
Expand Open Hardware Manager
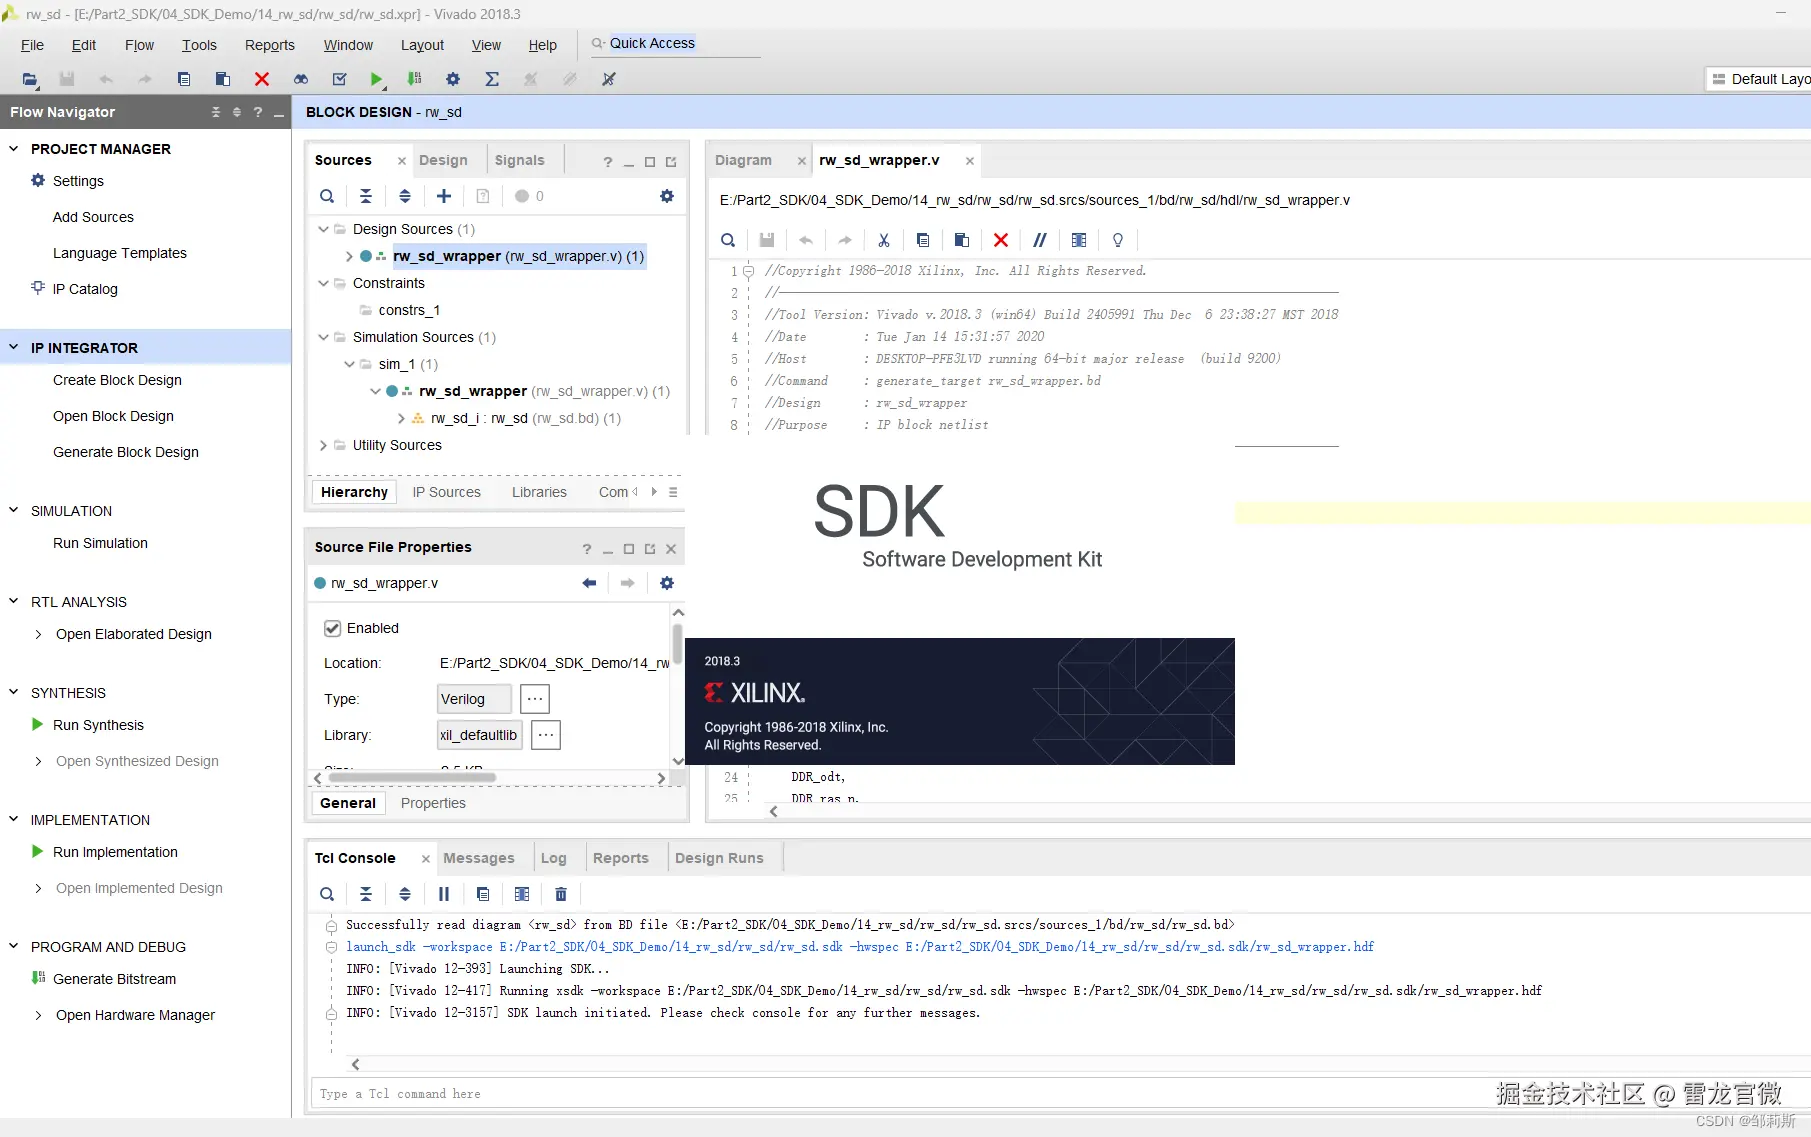pyautogui.click(x=38, y=1015)
